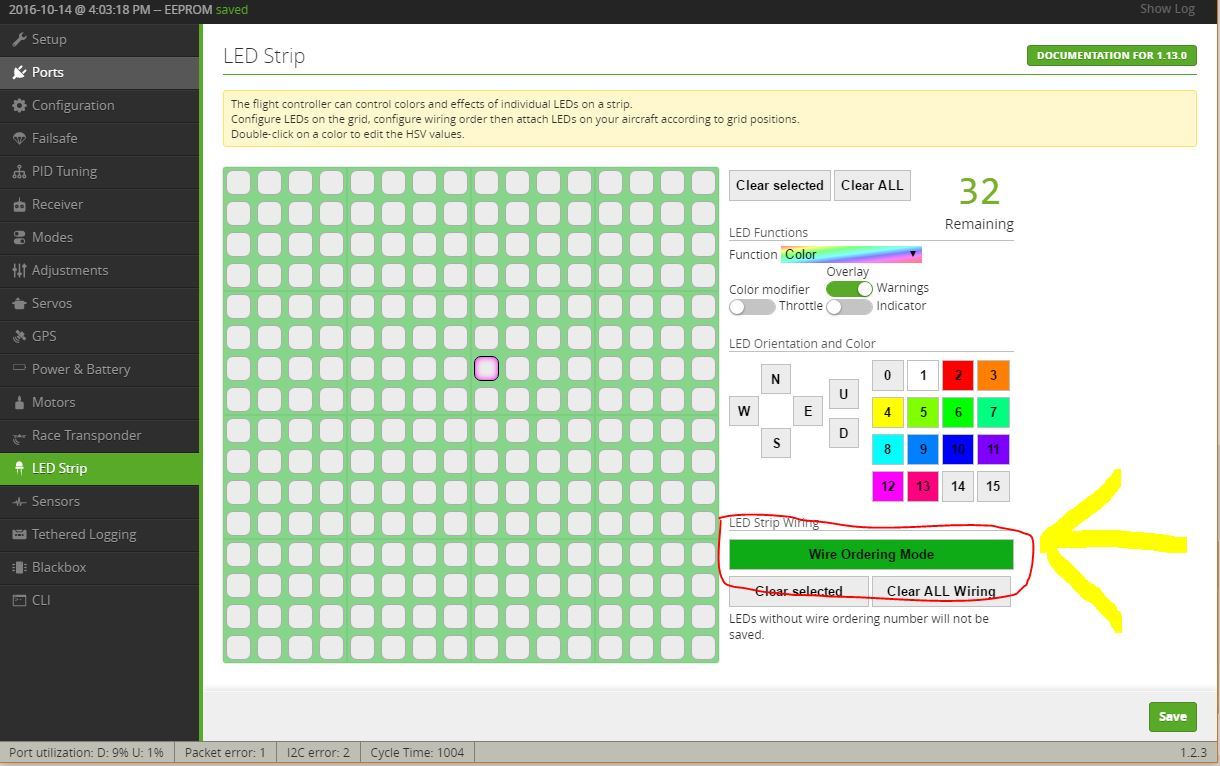Switch to the Configuration tab
This screenshot has width=1220, height=766.
pyautogui.click(x=100, y=105)
